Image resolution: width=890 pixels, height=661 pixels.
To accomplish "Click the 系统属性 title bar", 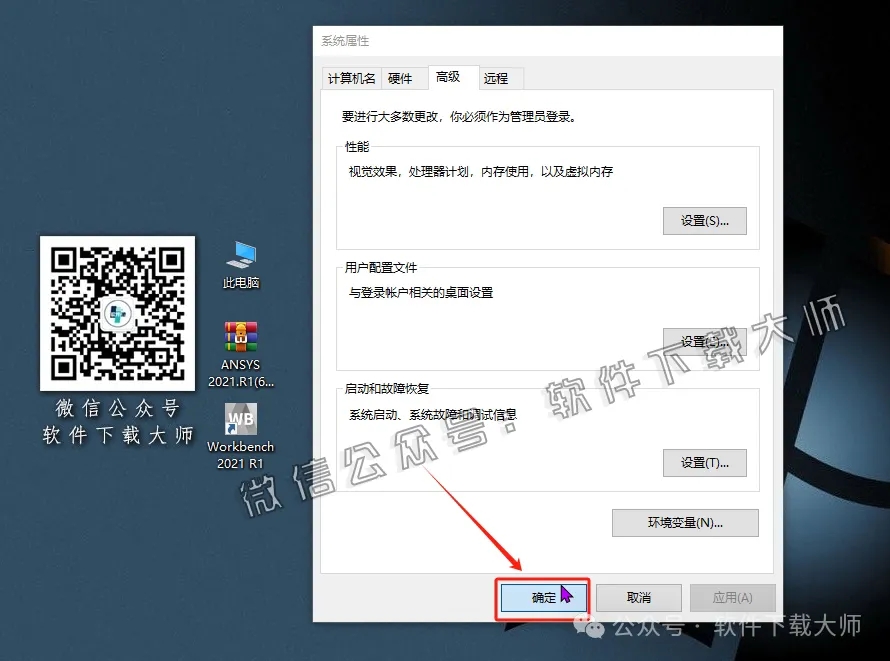I will click(500, 40).
